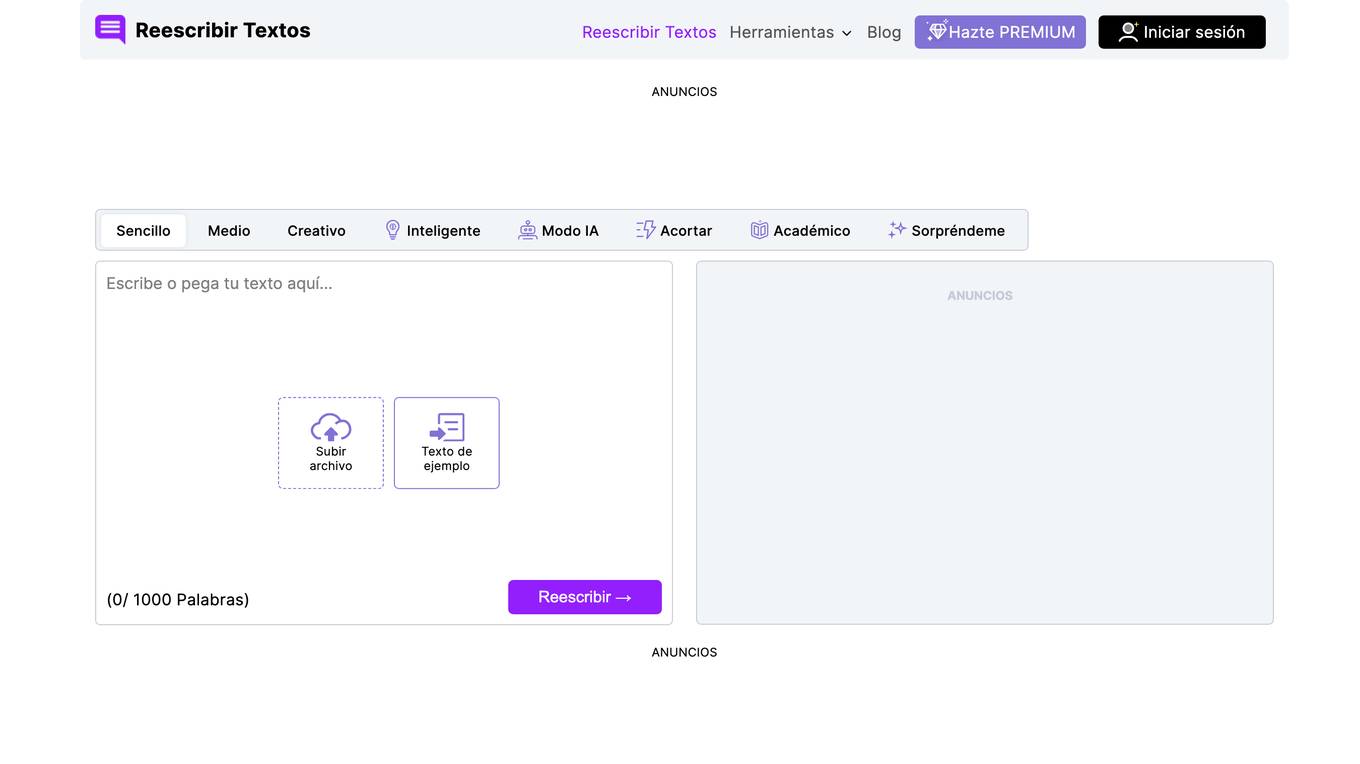Viewport: 1360px width, 764px height.
Task: Click the Reescribir Textos site title
Action: [x=223, y=30]
